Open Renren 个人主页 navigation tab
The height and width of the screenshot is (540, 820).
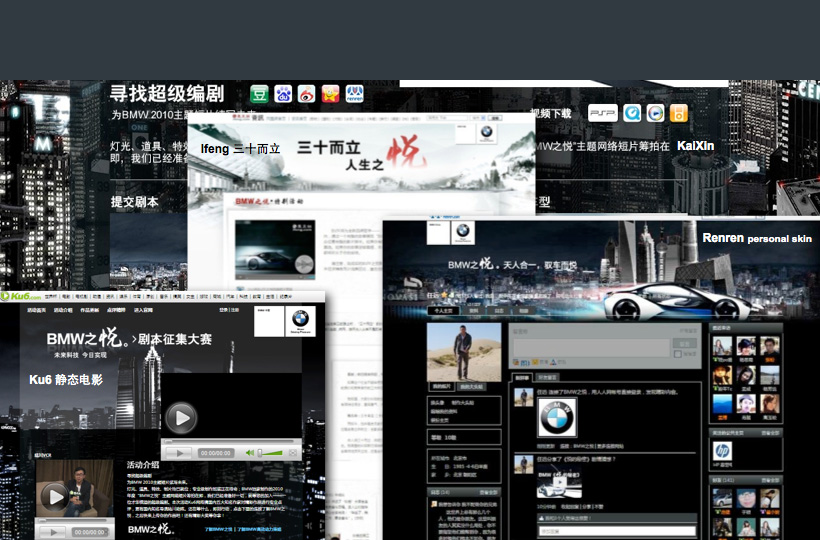coord(443,311)
